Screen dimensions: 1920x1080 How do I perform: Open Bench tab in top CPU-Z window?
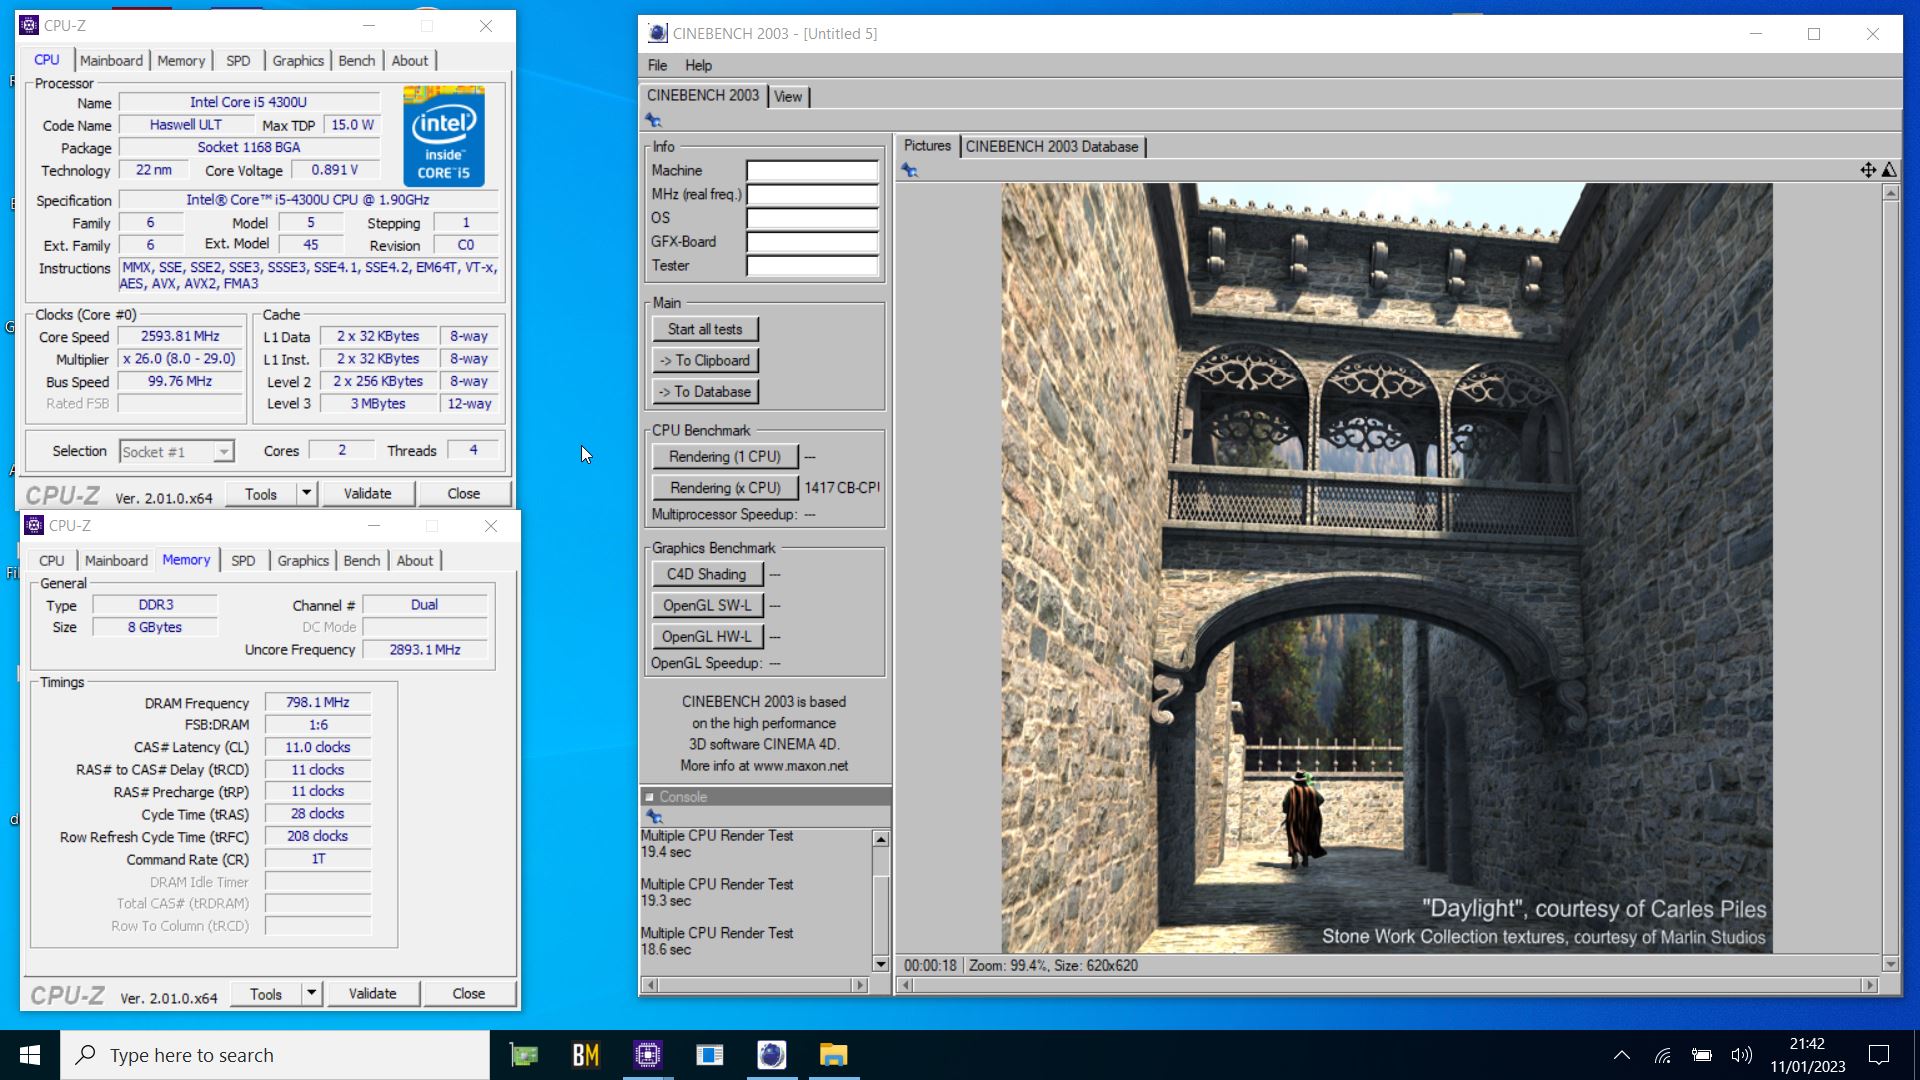pyautogui.click(x=356, y=61)
